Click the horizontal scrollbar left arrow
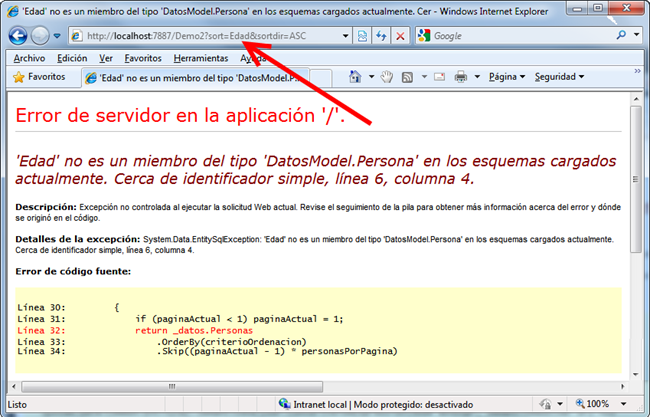The width and height of the screenshot is (650, 417). [x=14, y=387]
